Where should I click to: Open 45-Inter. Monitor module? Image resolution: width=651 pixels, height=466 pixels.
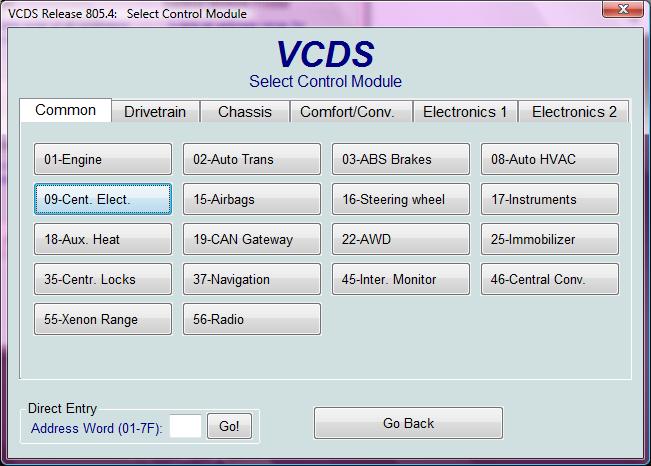(x=401, y=279)
